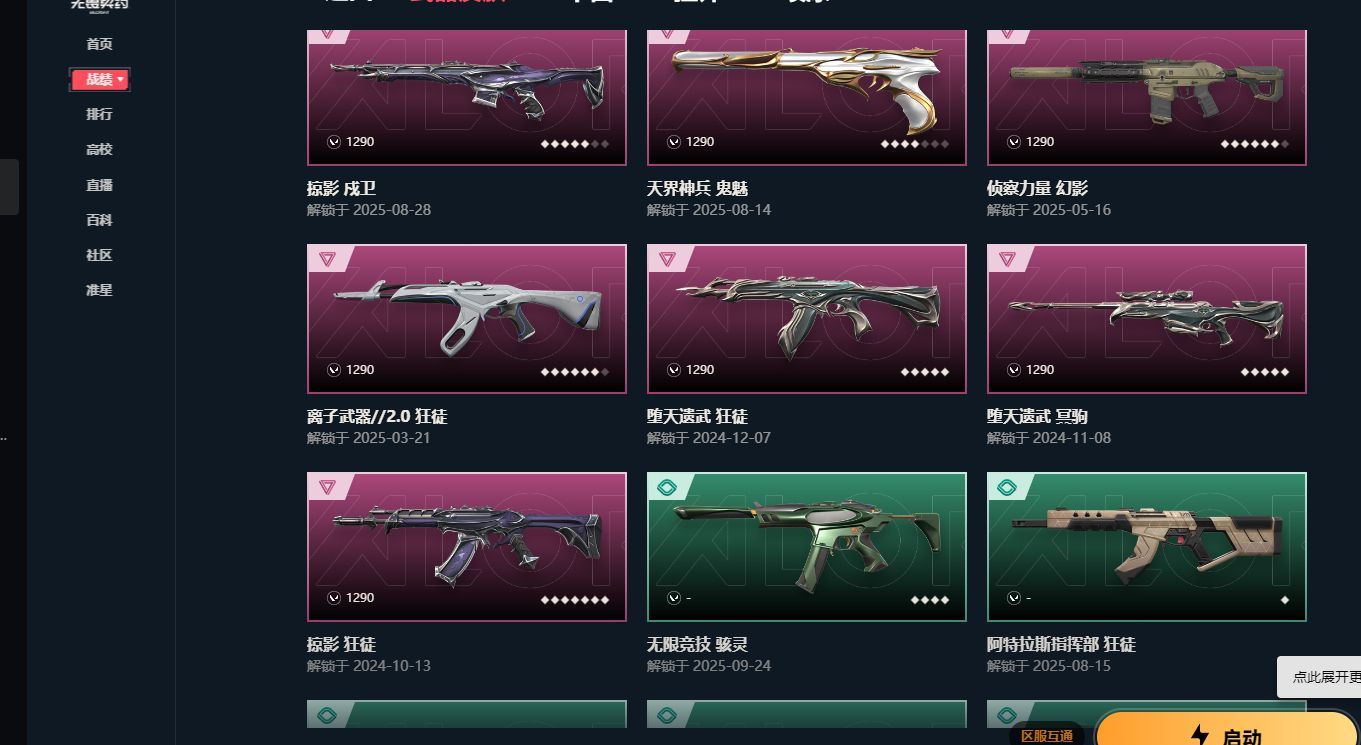Click VP icon beside 1290 on 掠影 狂徒 card

tap(334, 598)
